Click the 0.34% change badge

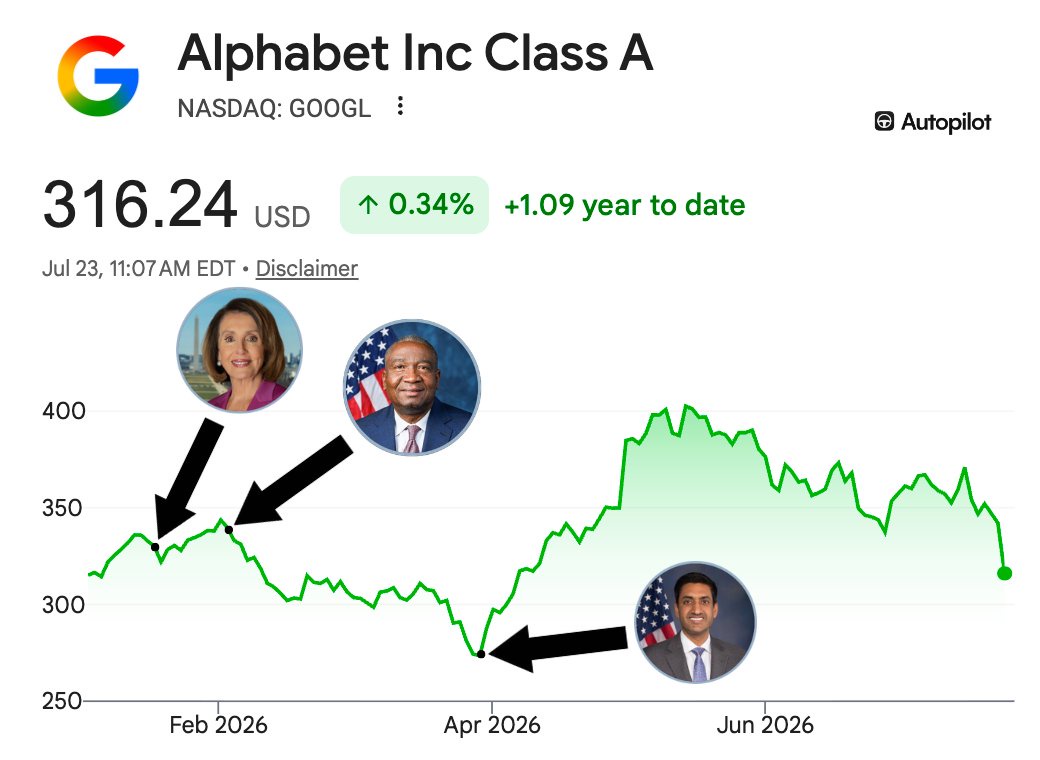[415, 205]
